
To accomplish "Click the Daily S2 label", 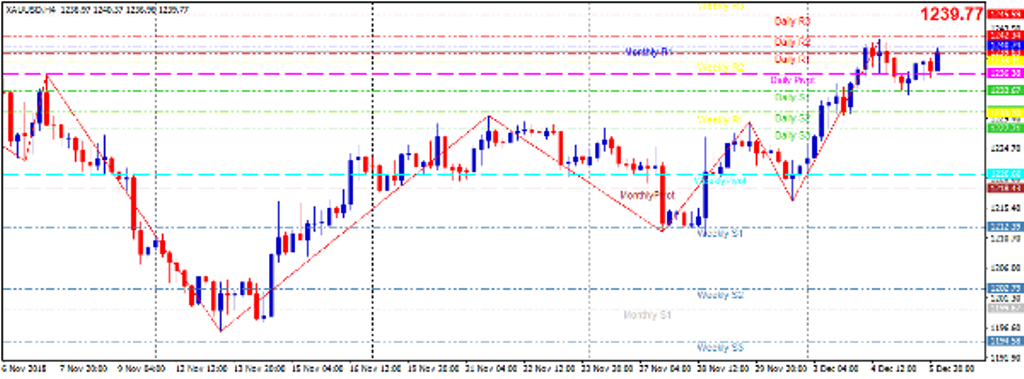I will (x=792, y=118).
